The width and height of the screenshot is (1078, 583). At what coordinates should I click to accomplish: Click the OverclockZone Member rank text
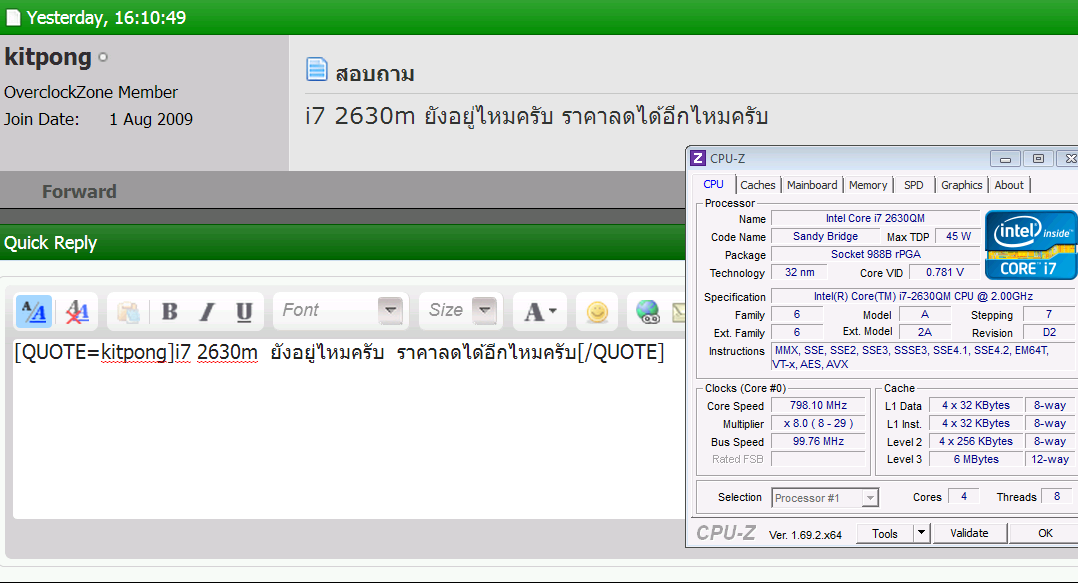click(x=91, y=92)
